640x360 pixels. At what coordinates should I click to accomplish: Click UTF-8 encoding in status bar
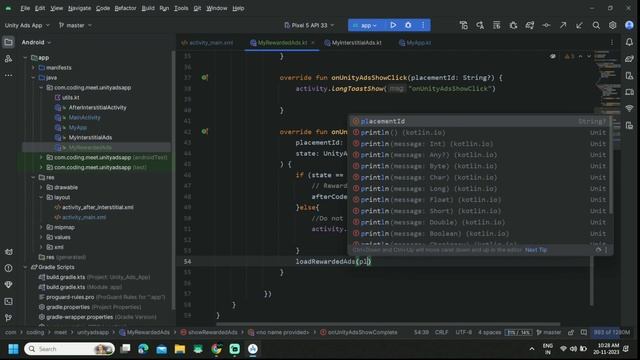point(463,332)
